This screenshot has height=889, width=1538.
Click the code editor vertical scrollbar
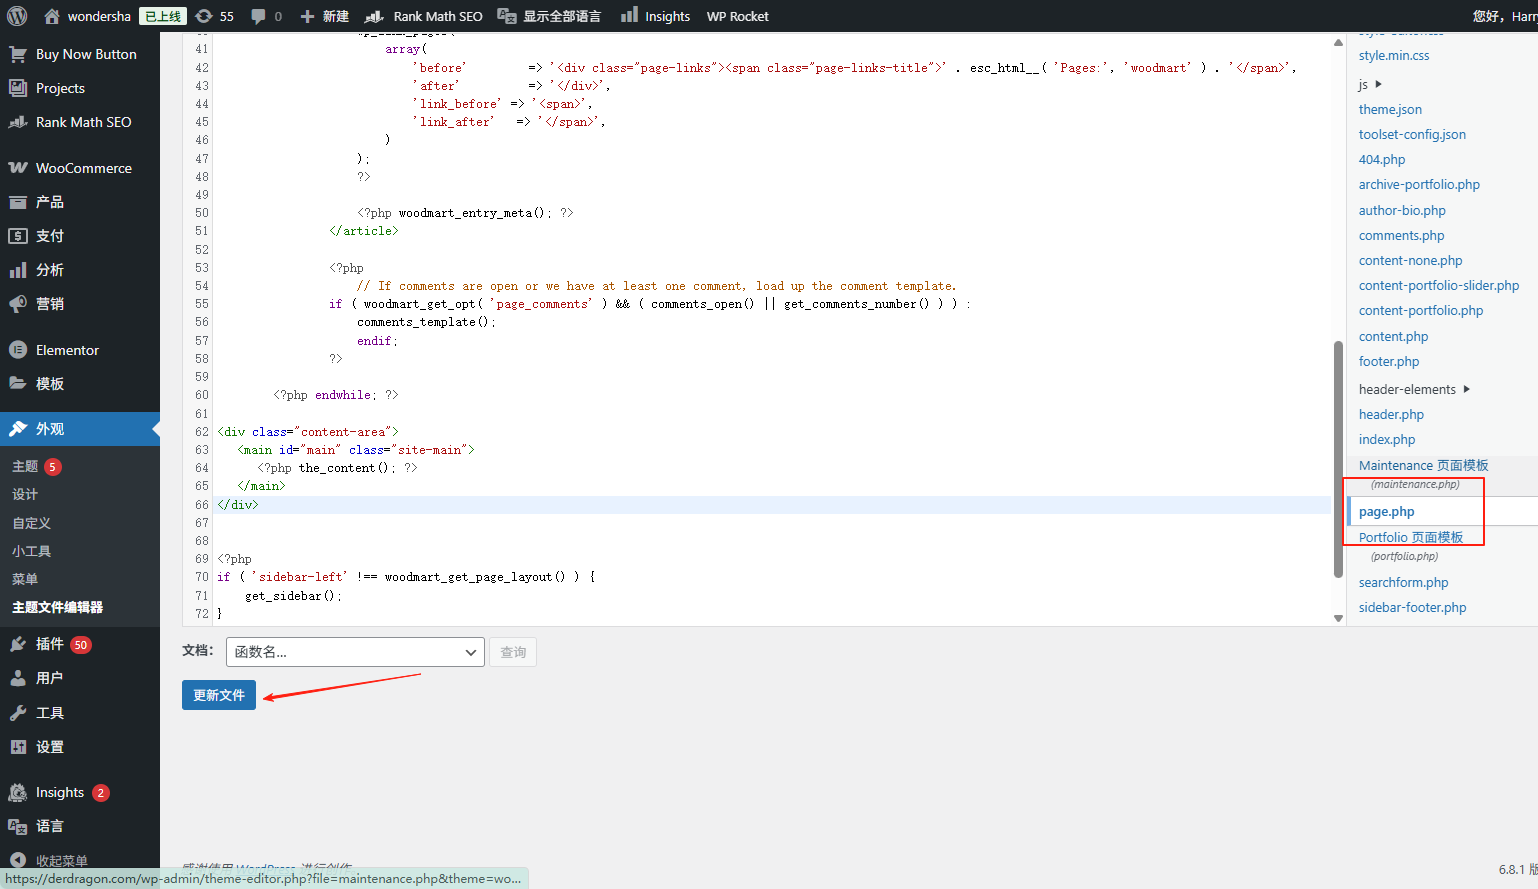click(1338, 460)
